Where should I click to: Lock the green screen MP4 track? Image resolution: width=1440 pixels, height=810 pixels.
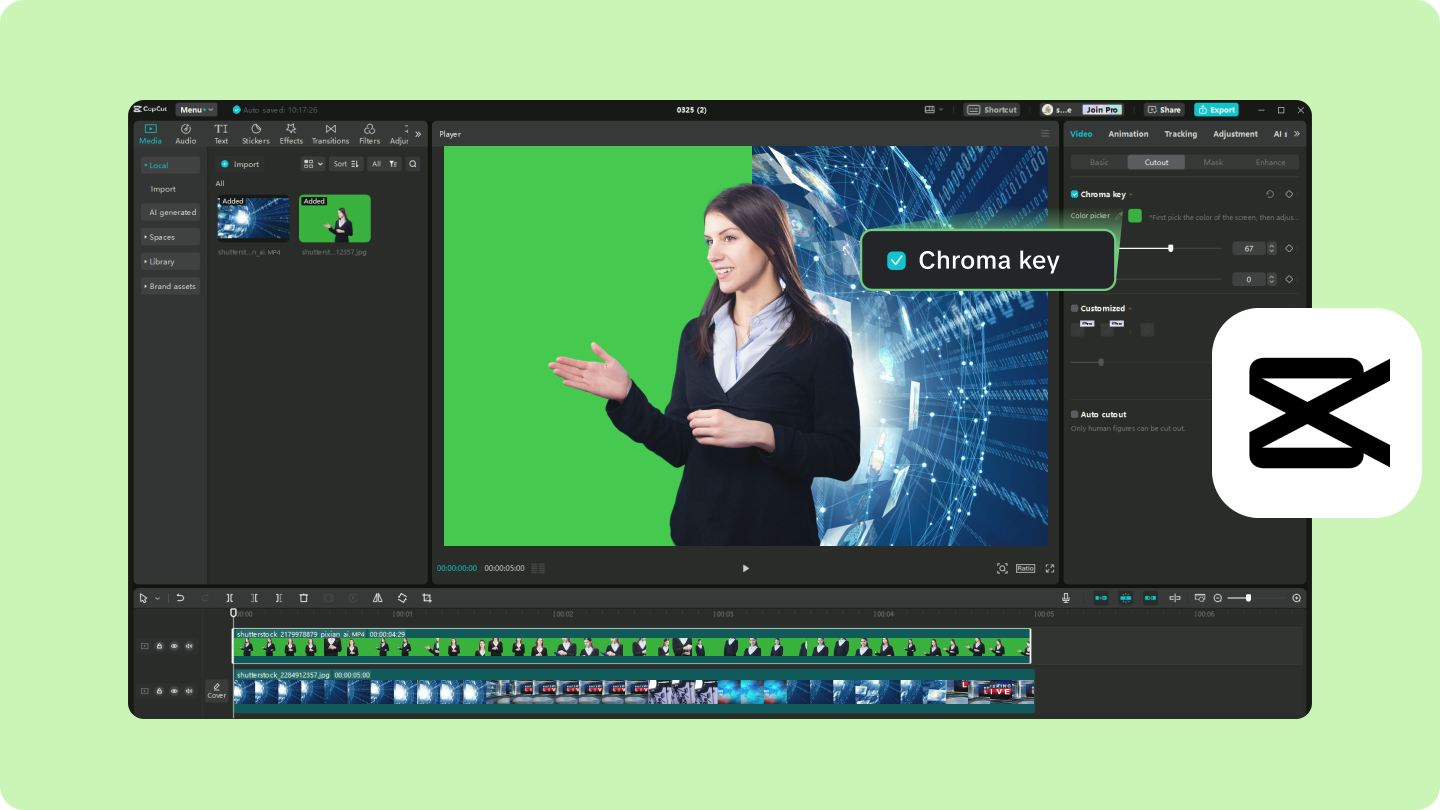159,646
